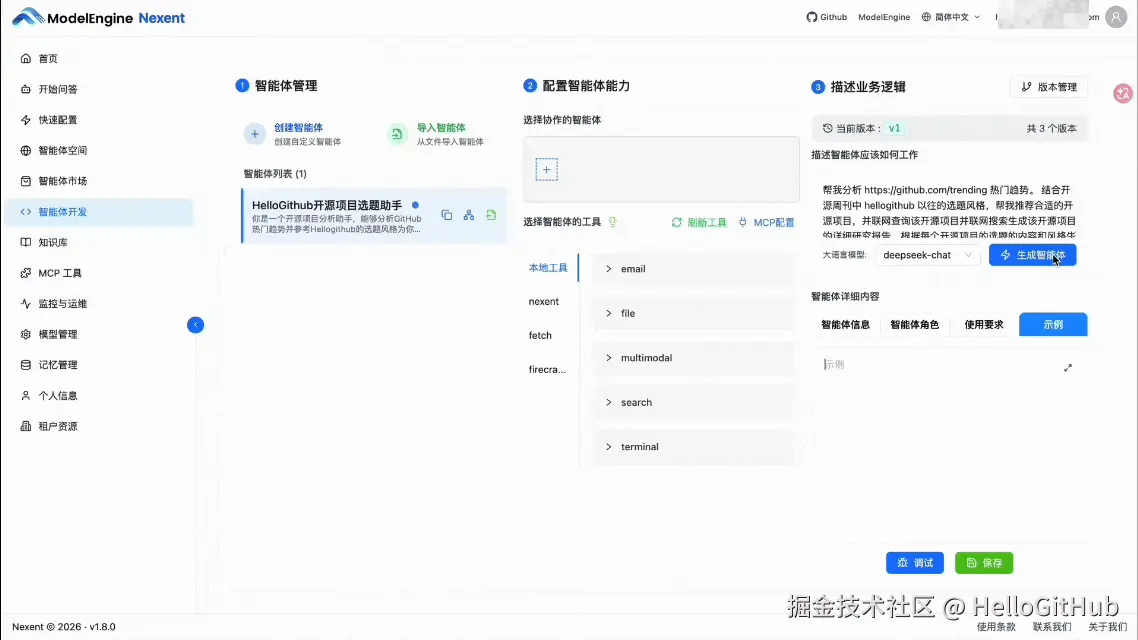Open MCP配置 settings
Screen dimensions: 1138x640
click(766, 223)
